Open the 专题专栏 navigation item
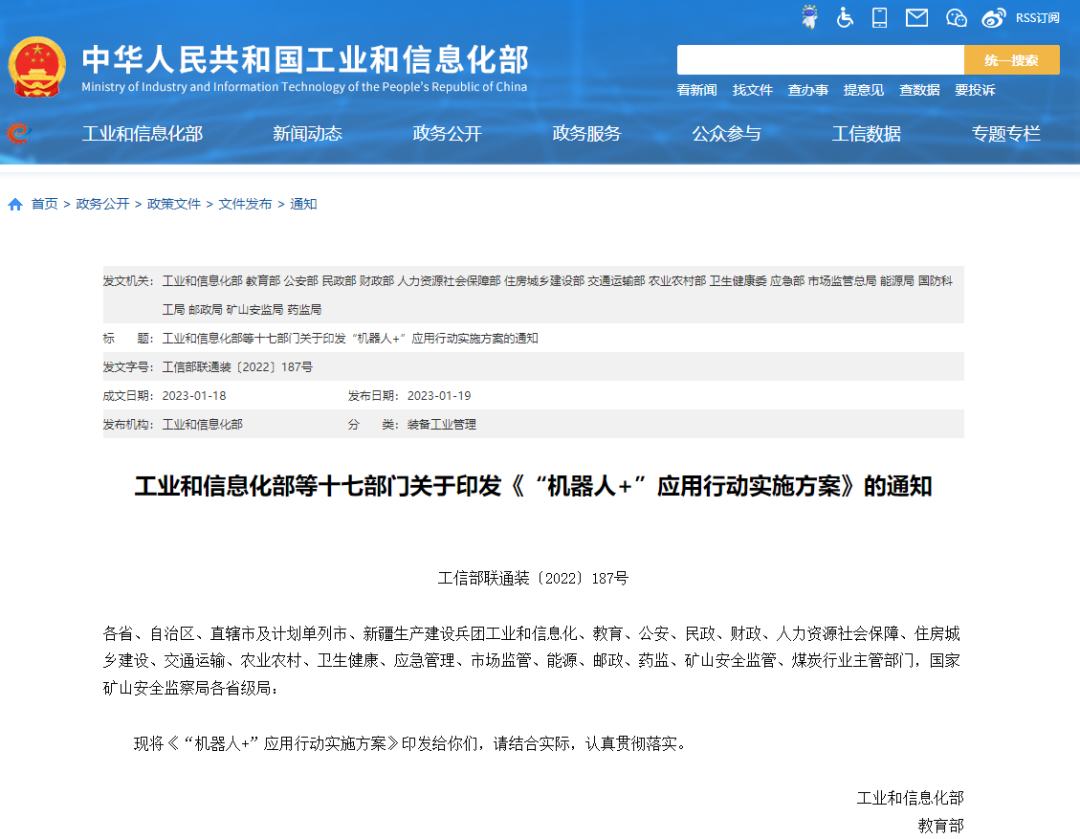Image resolution: width=1080 pixels, height=839 pixels. pos(1006,133)
